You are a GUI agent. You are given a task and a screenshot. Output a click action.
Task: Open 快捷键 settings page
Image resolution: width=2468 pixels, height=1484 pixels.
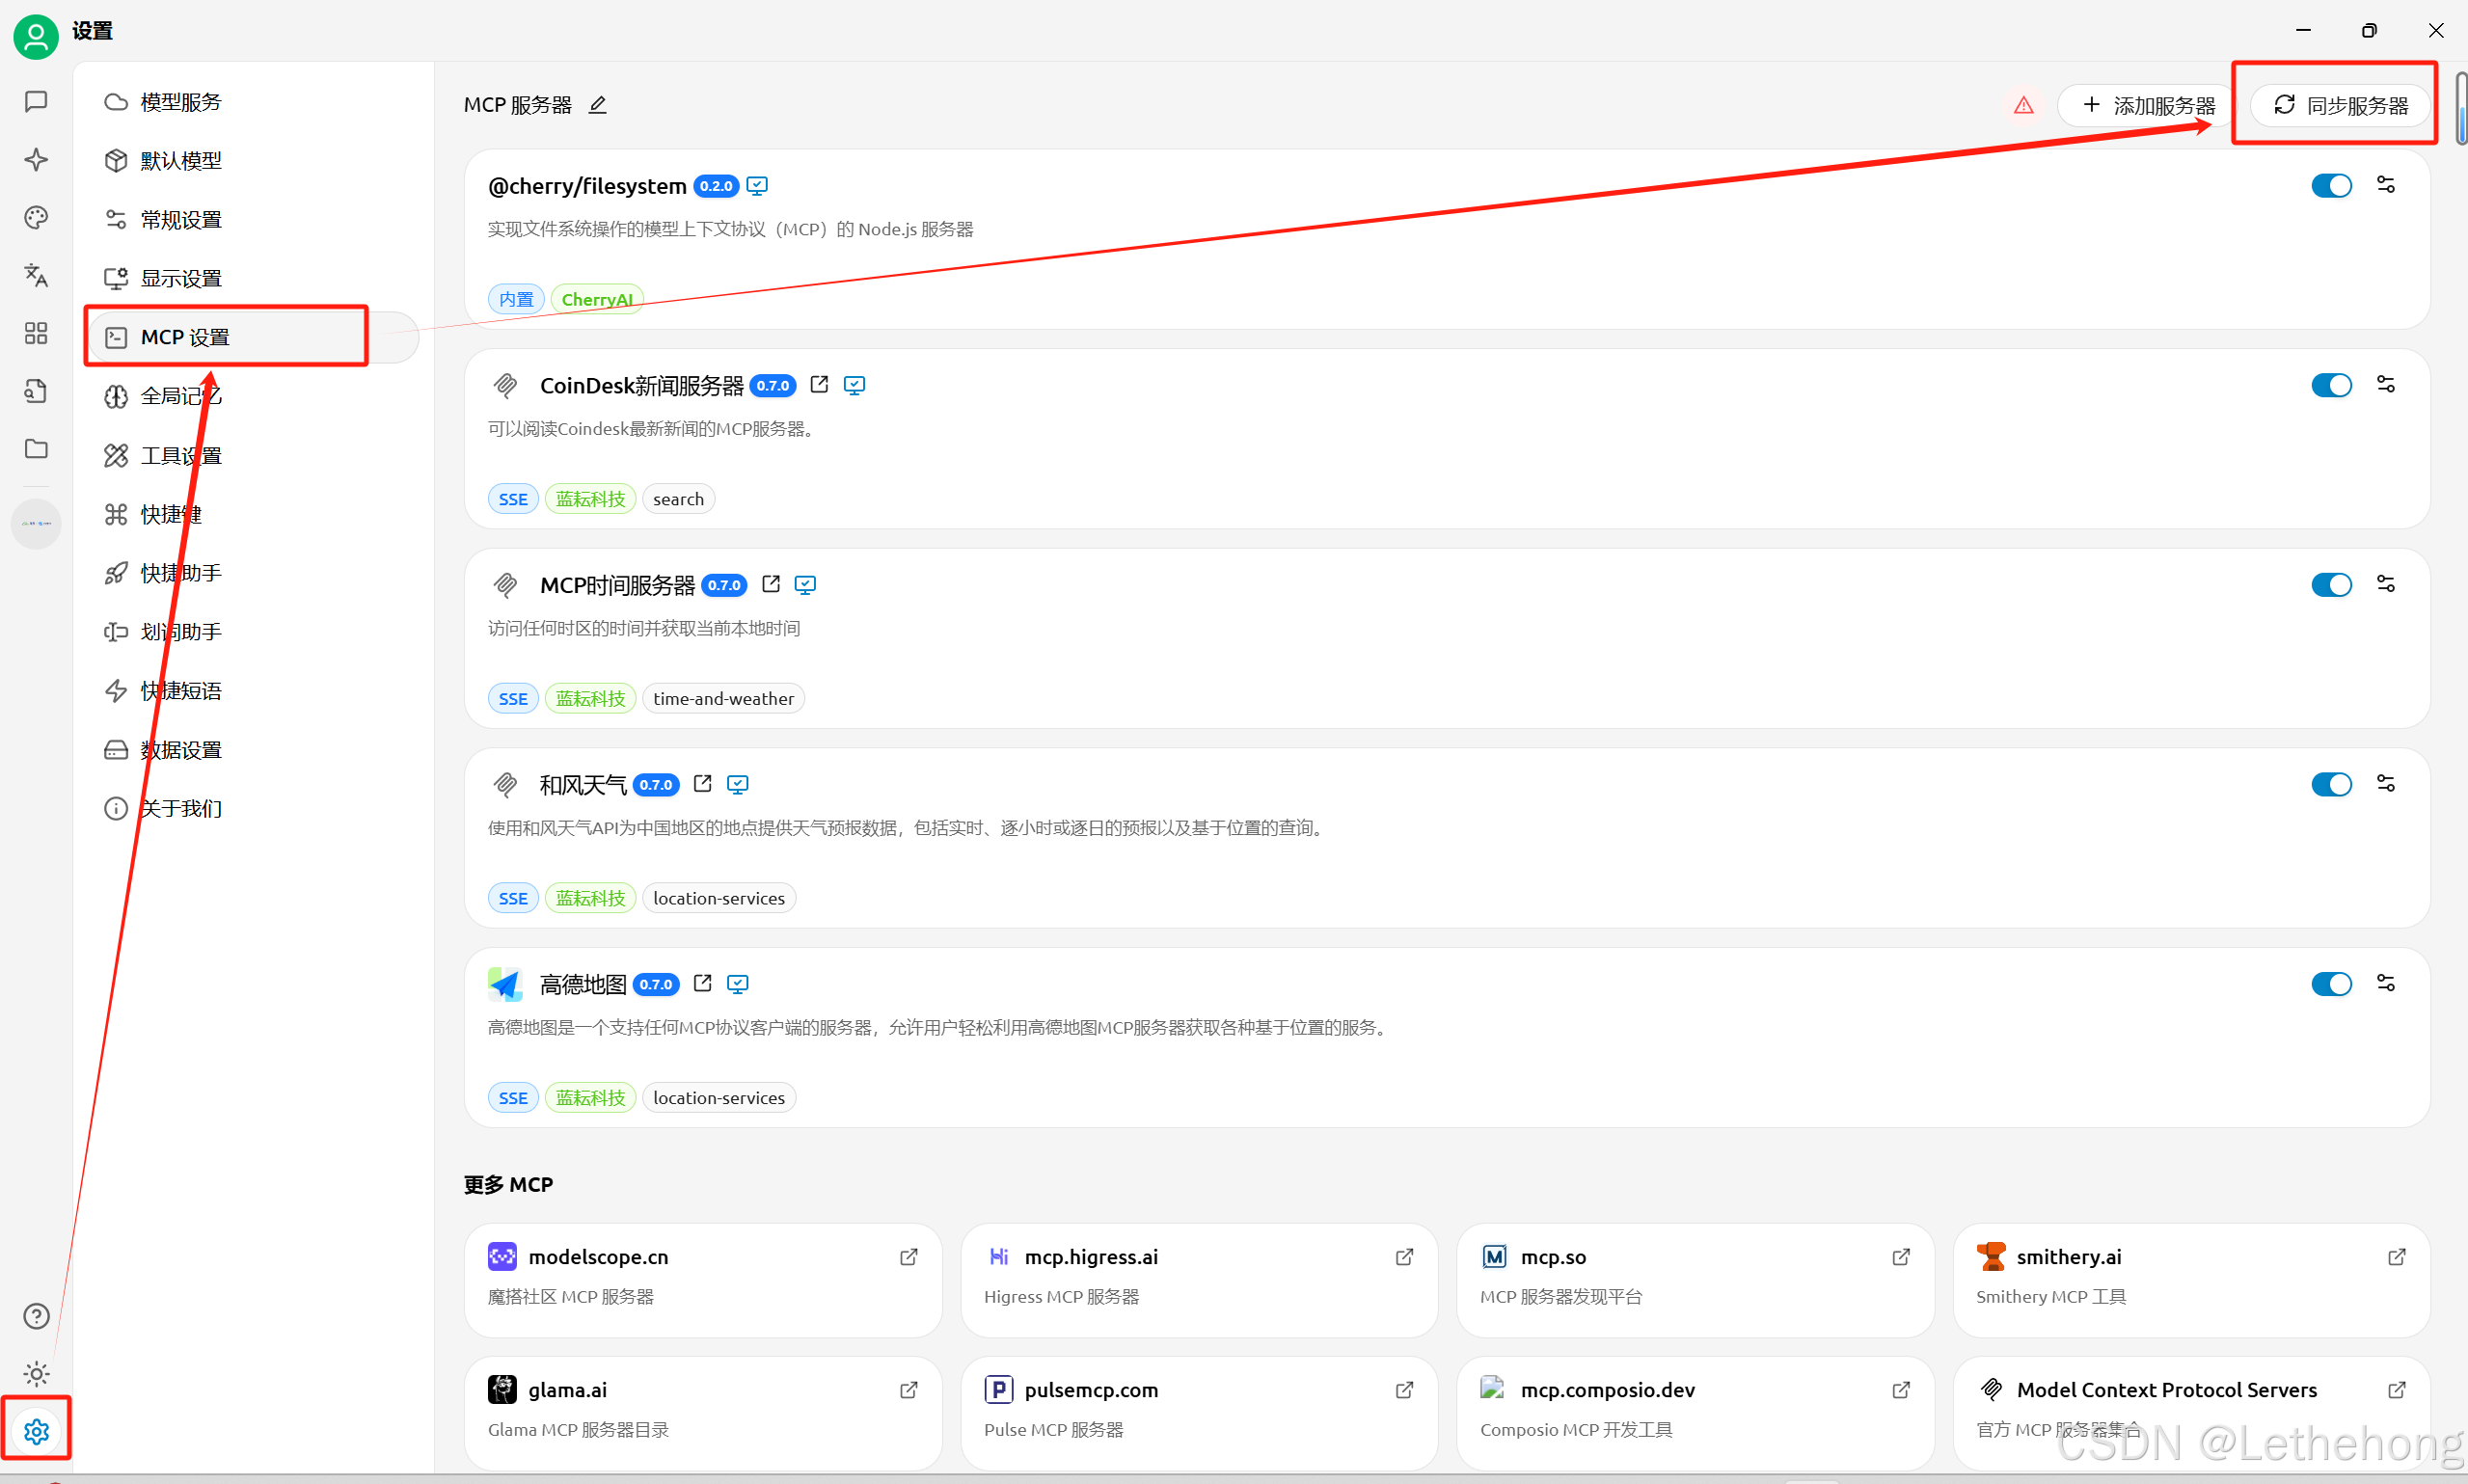tap(253, 514)
